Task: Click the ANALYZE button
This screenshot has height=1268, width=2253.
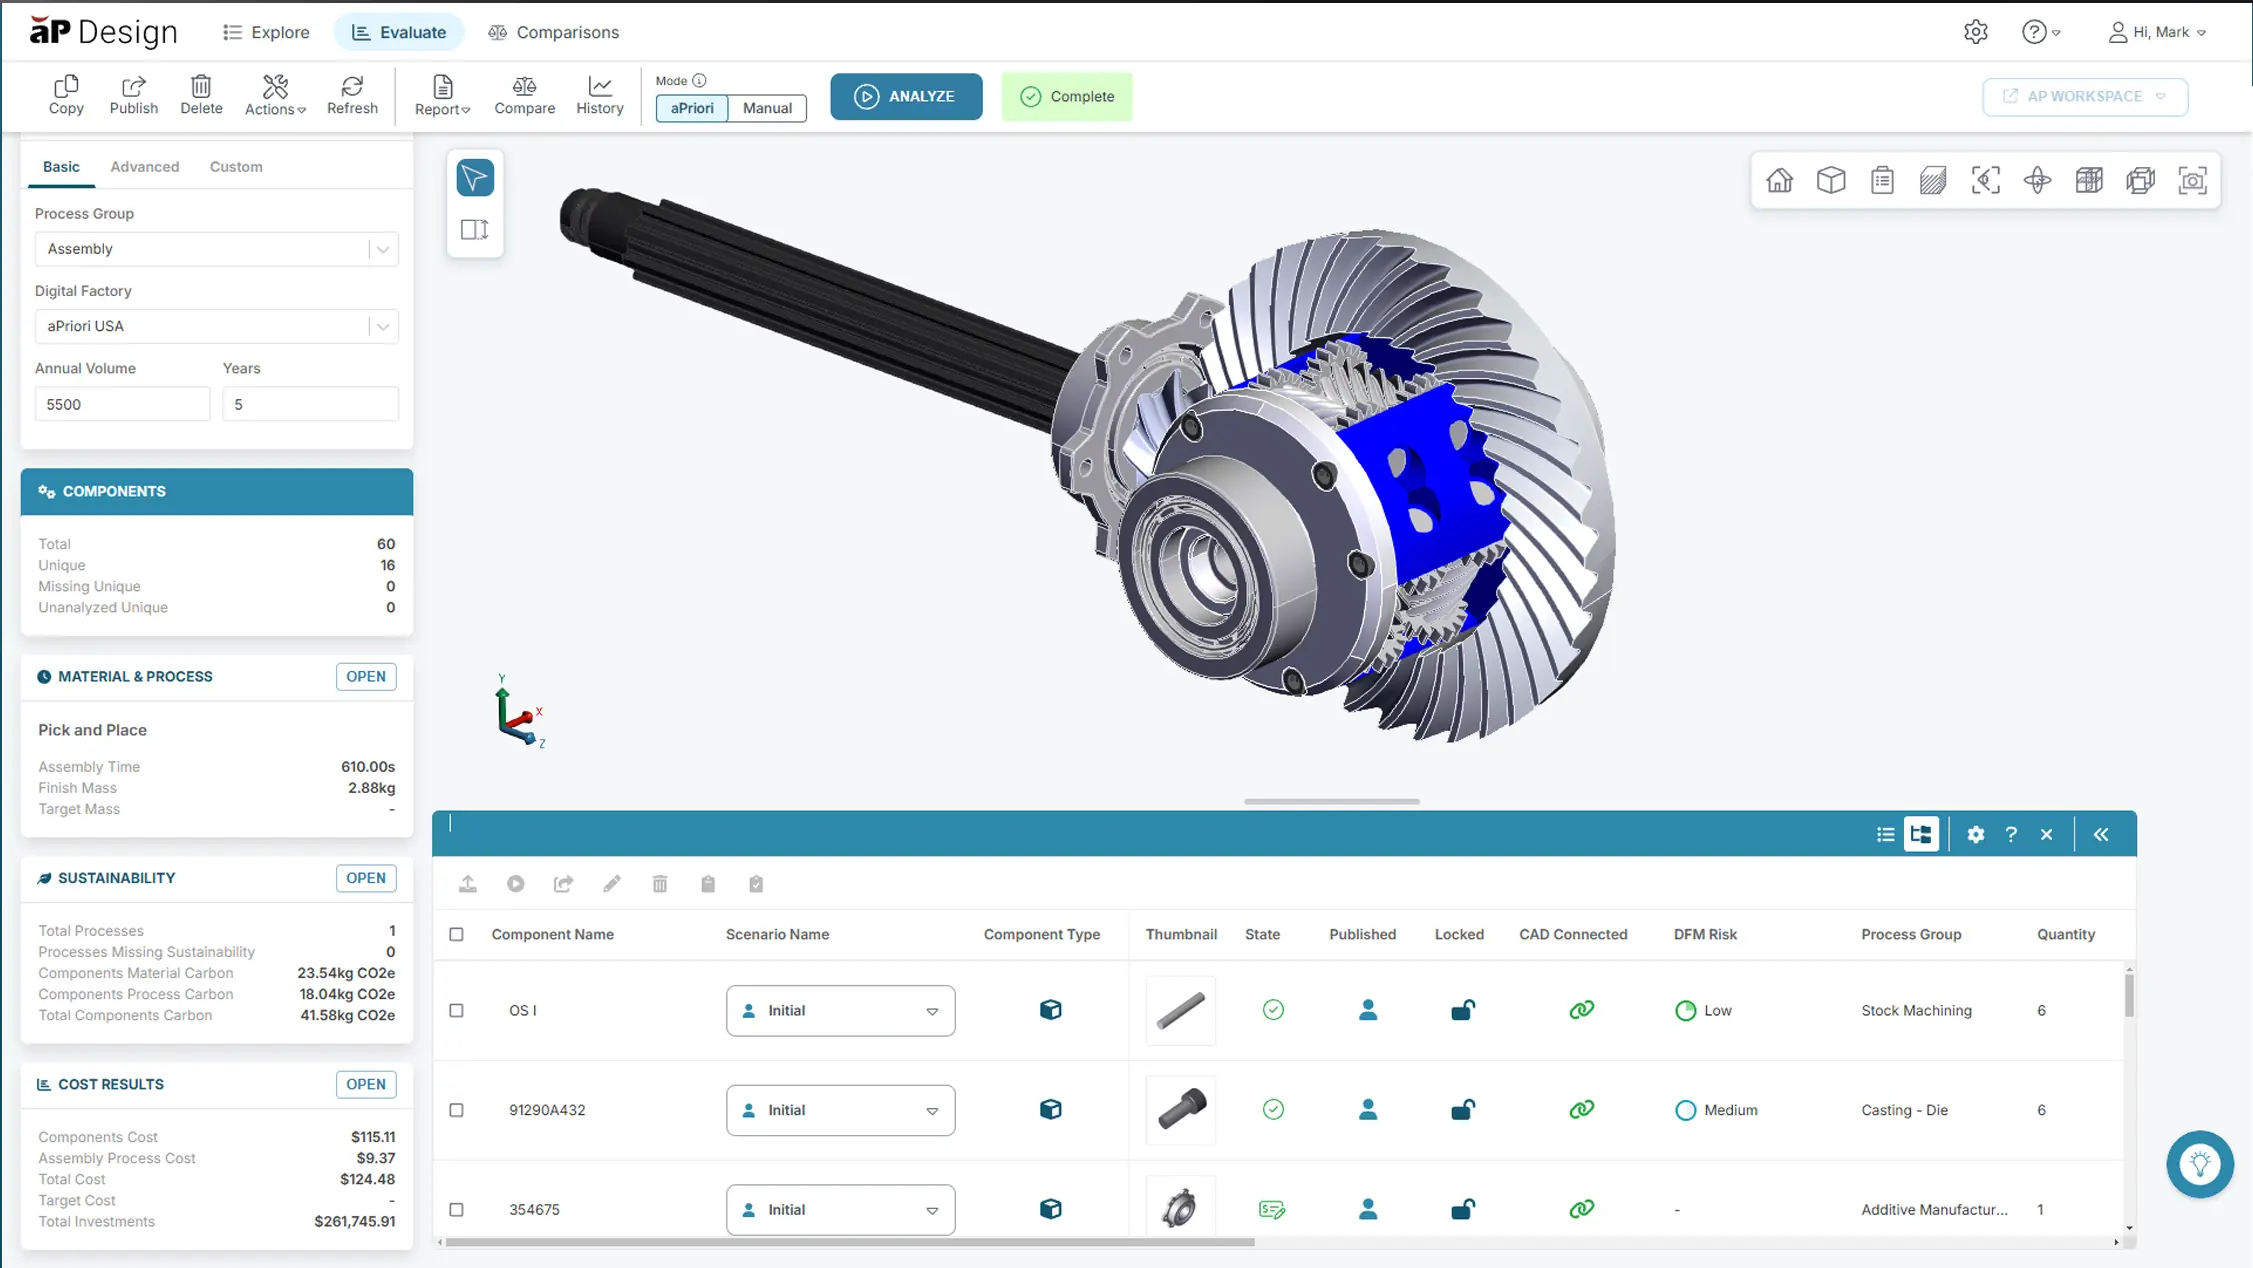Action: coord(906,96)
